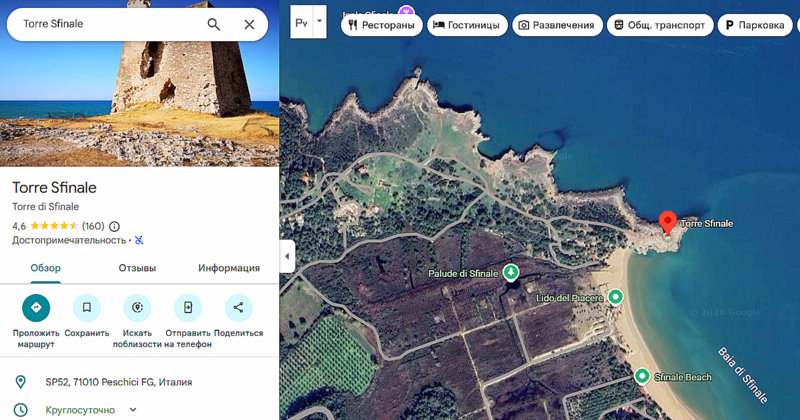Click the red Torre Sfinale map pin
800x420 pixels.
click(x=668, y=223)
